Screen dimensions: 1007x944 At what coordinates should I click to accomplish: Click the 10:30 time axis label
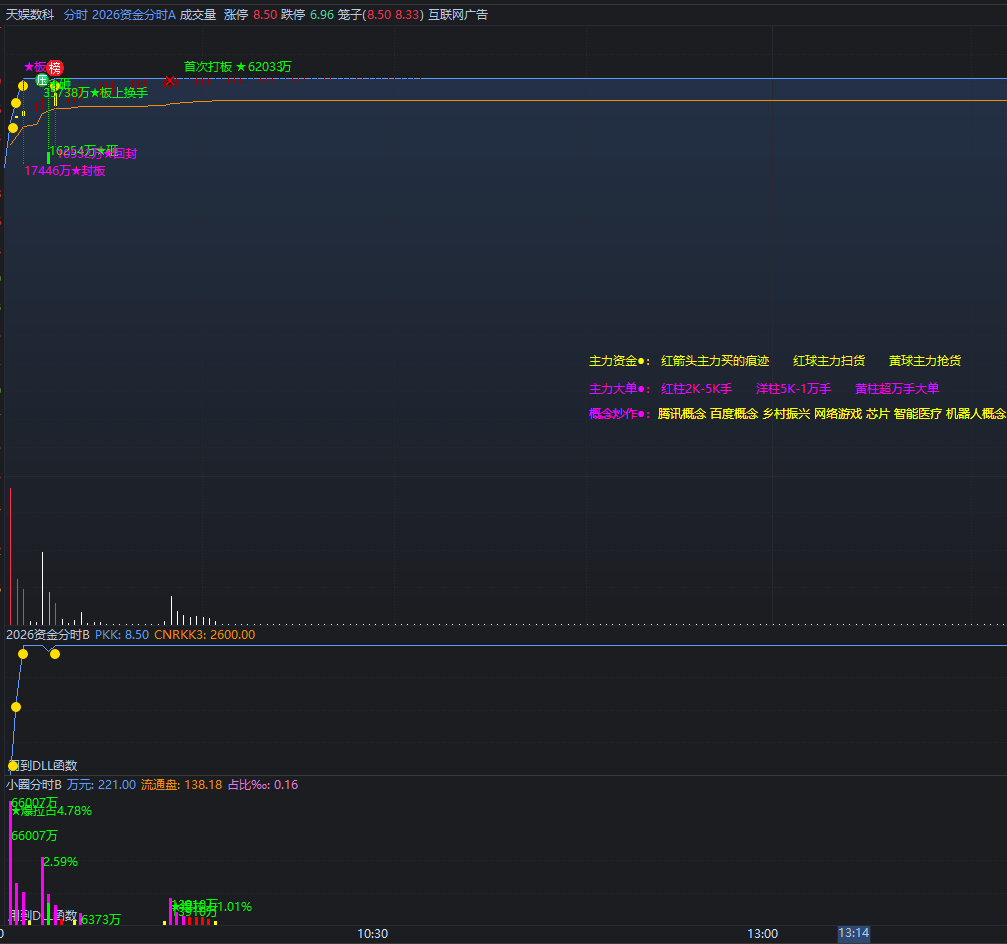coord(372,934)
